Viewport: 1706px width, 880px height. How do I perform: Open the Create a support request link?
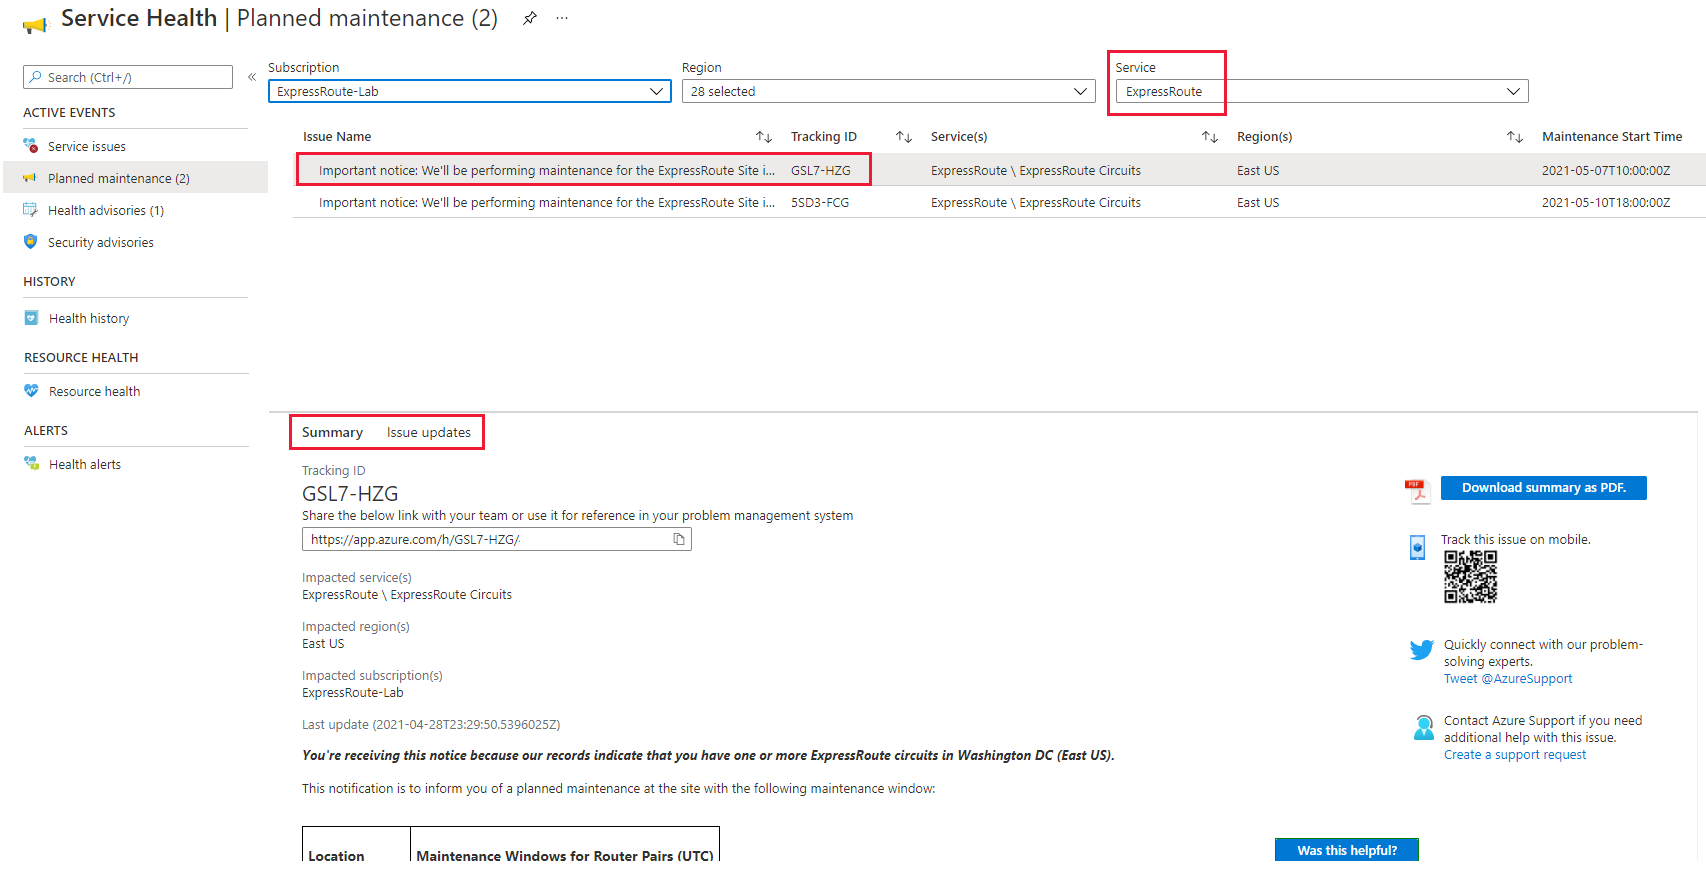coord(1515,755)
